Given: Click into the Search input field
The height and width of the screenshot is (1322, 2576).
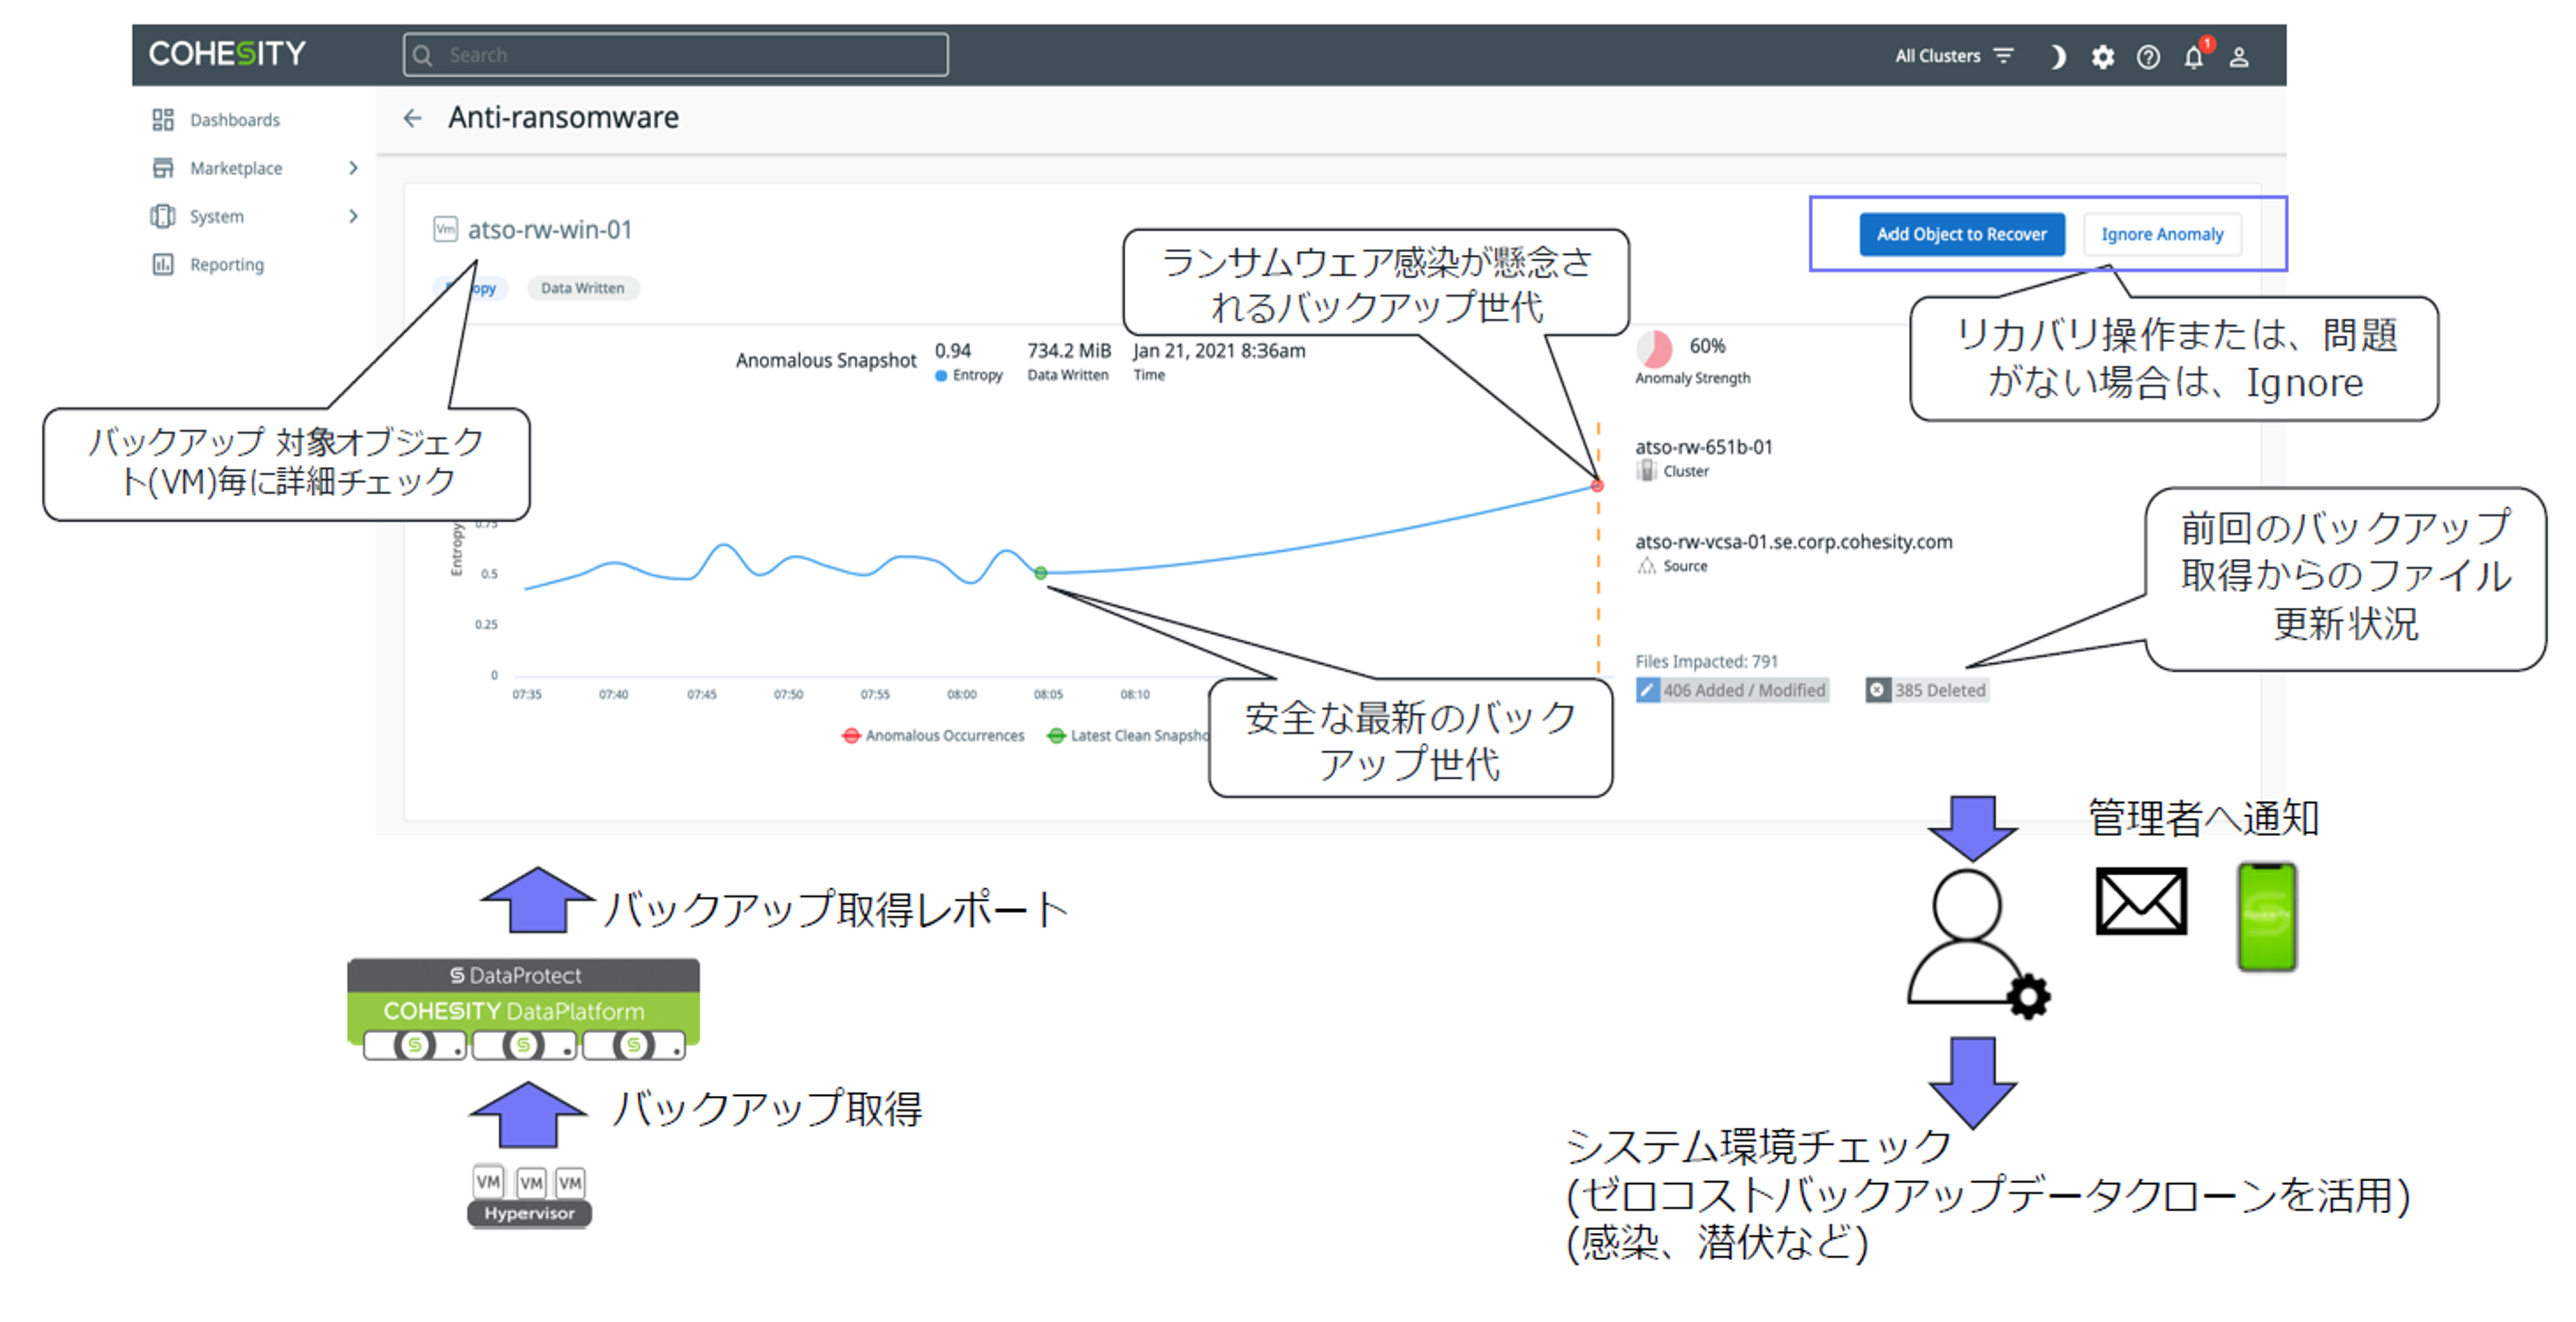Looking at the screenshot, I should 676,55.
